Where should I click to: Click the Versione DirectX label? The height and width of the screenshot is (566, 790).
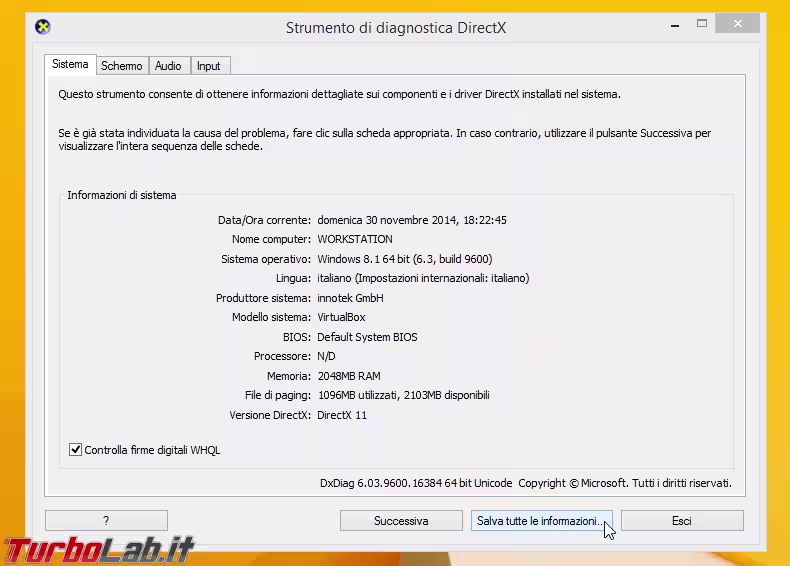[x=270, y=415]
